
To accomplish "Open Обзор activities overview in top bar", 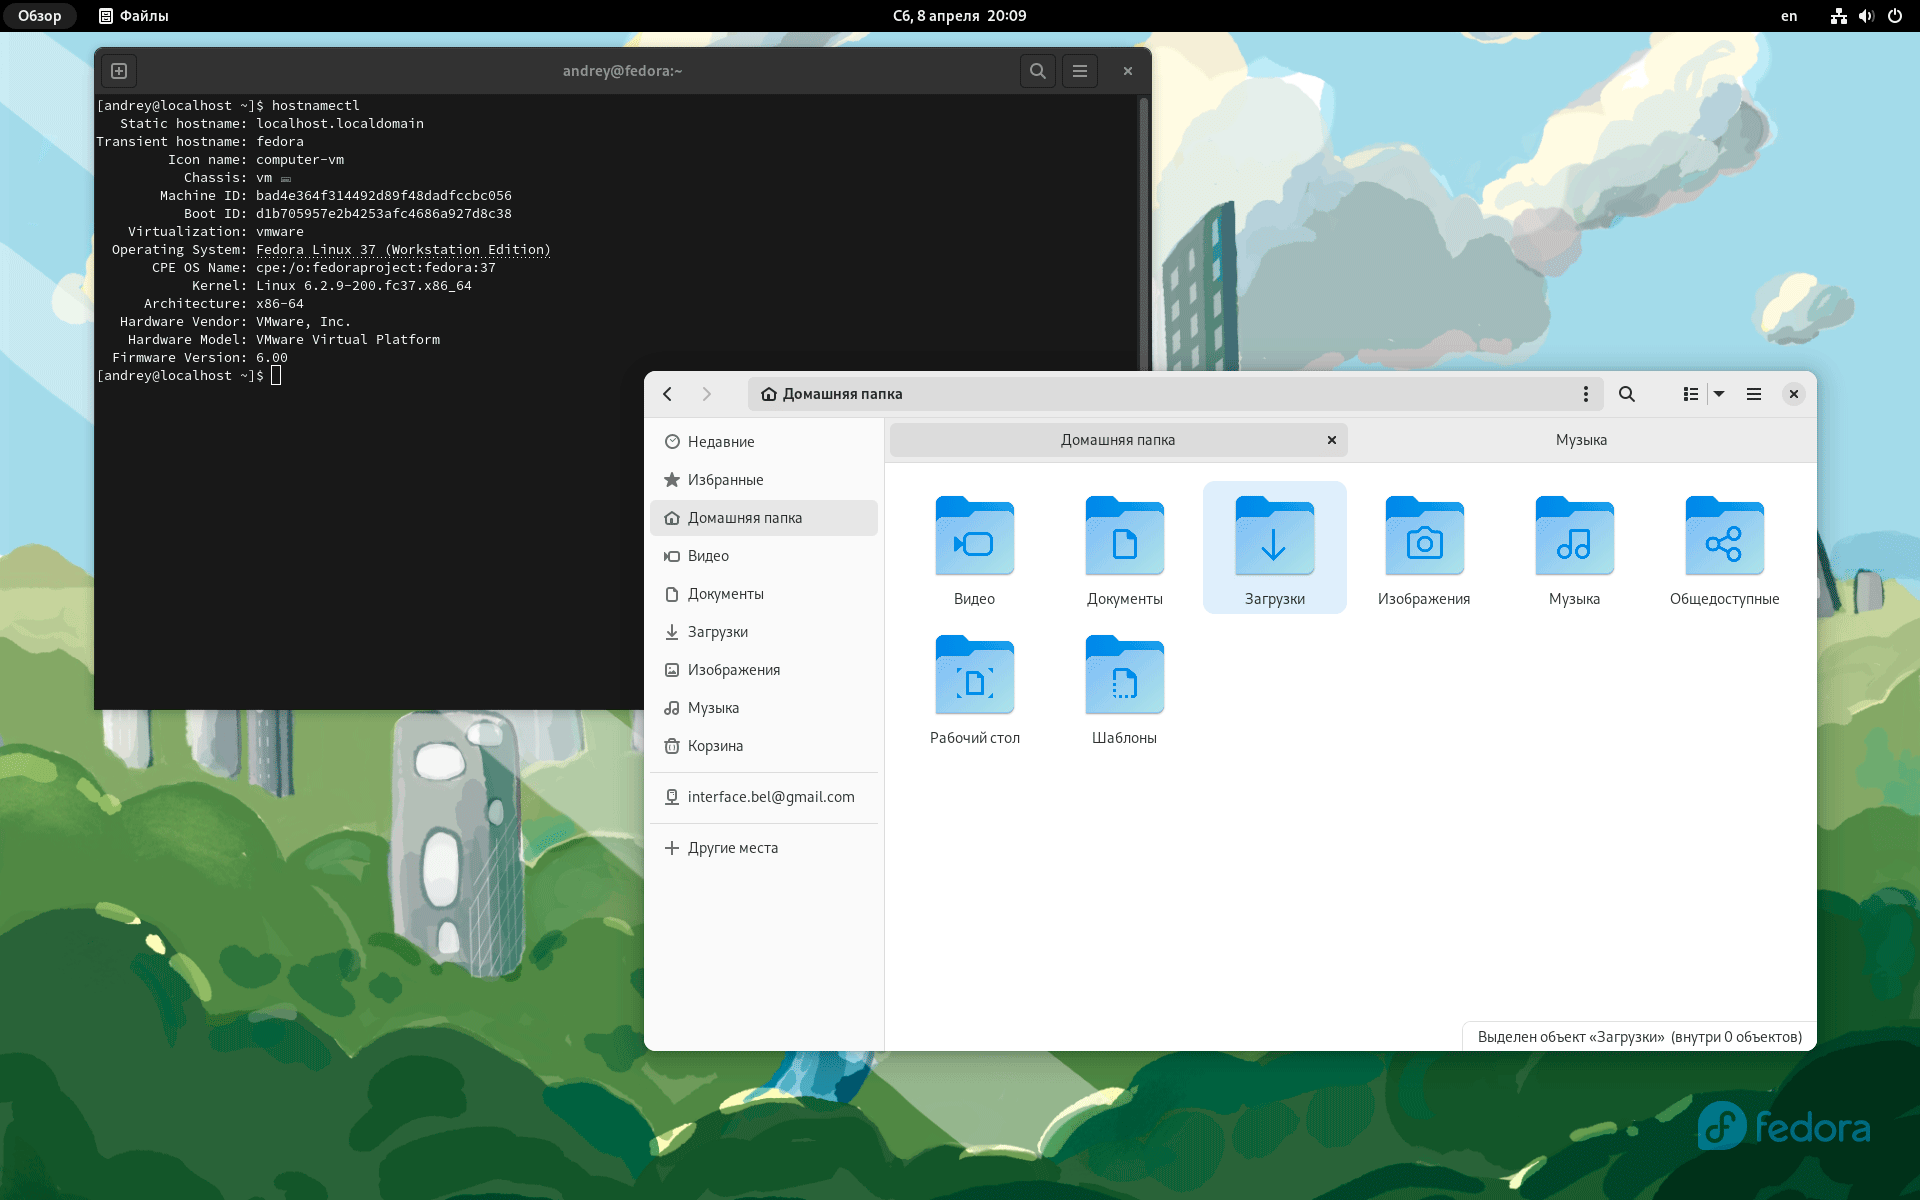I will click(40, 16).
